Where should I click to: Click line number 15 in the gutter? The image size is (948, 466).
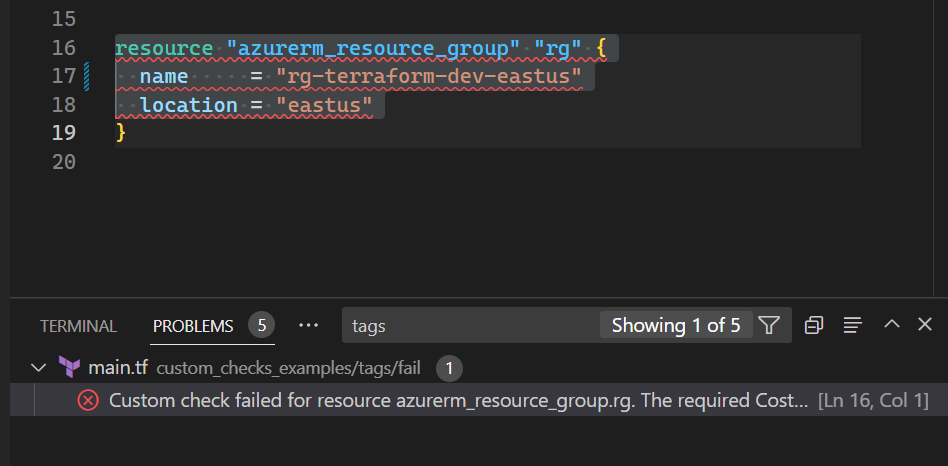[x=63, y=19]
